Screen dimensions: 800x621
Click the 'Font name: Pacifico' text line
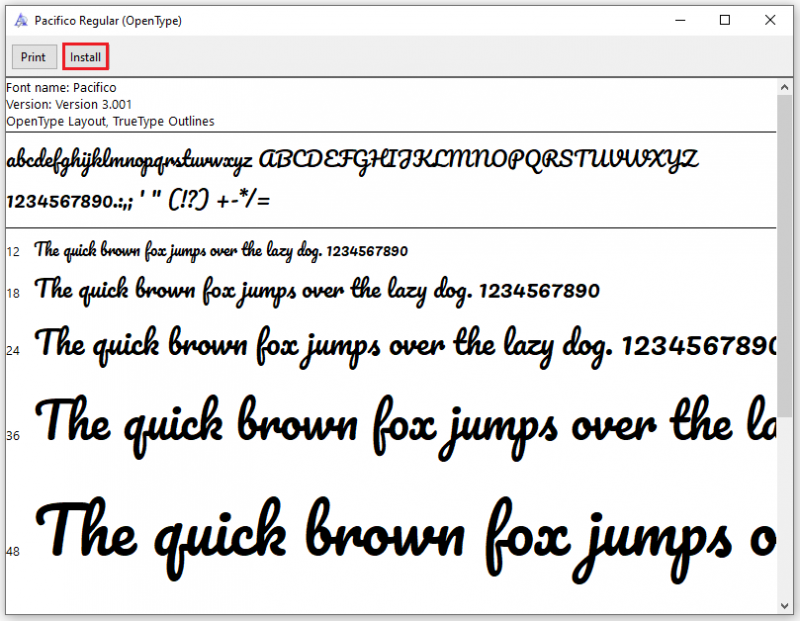61,88
